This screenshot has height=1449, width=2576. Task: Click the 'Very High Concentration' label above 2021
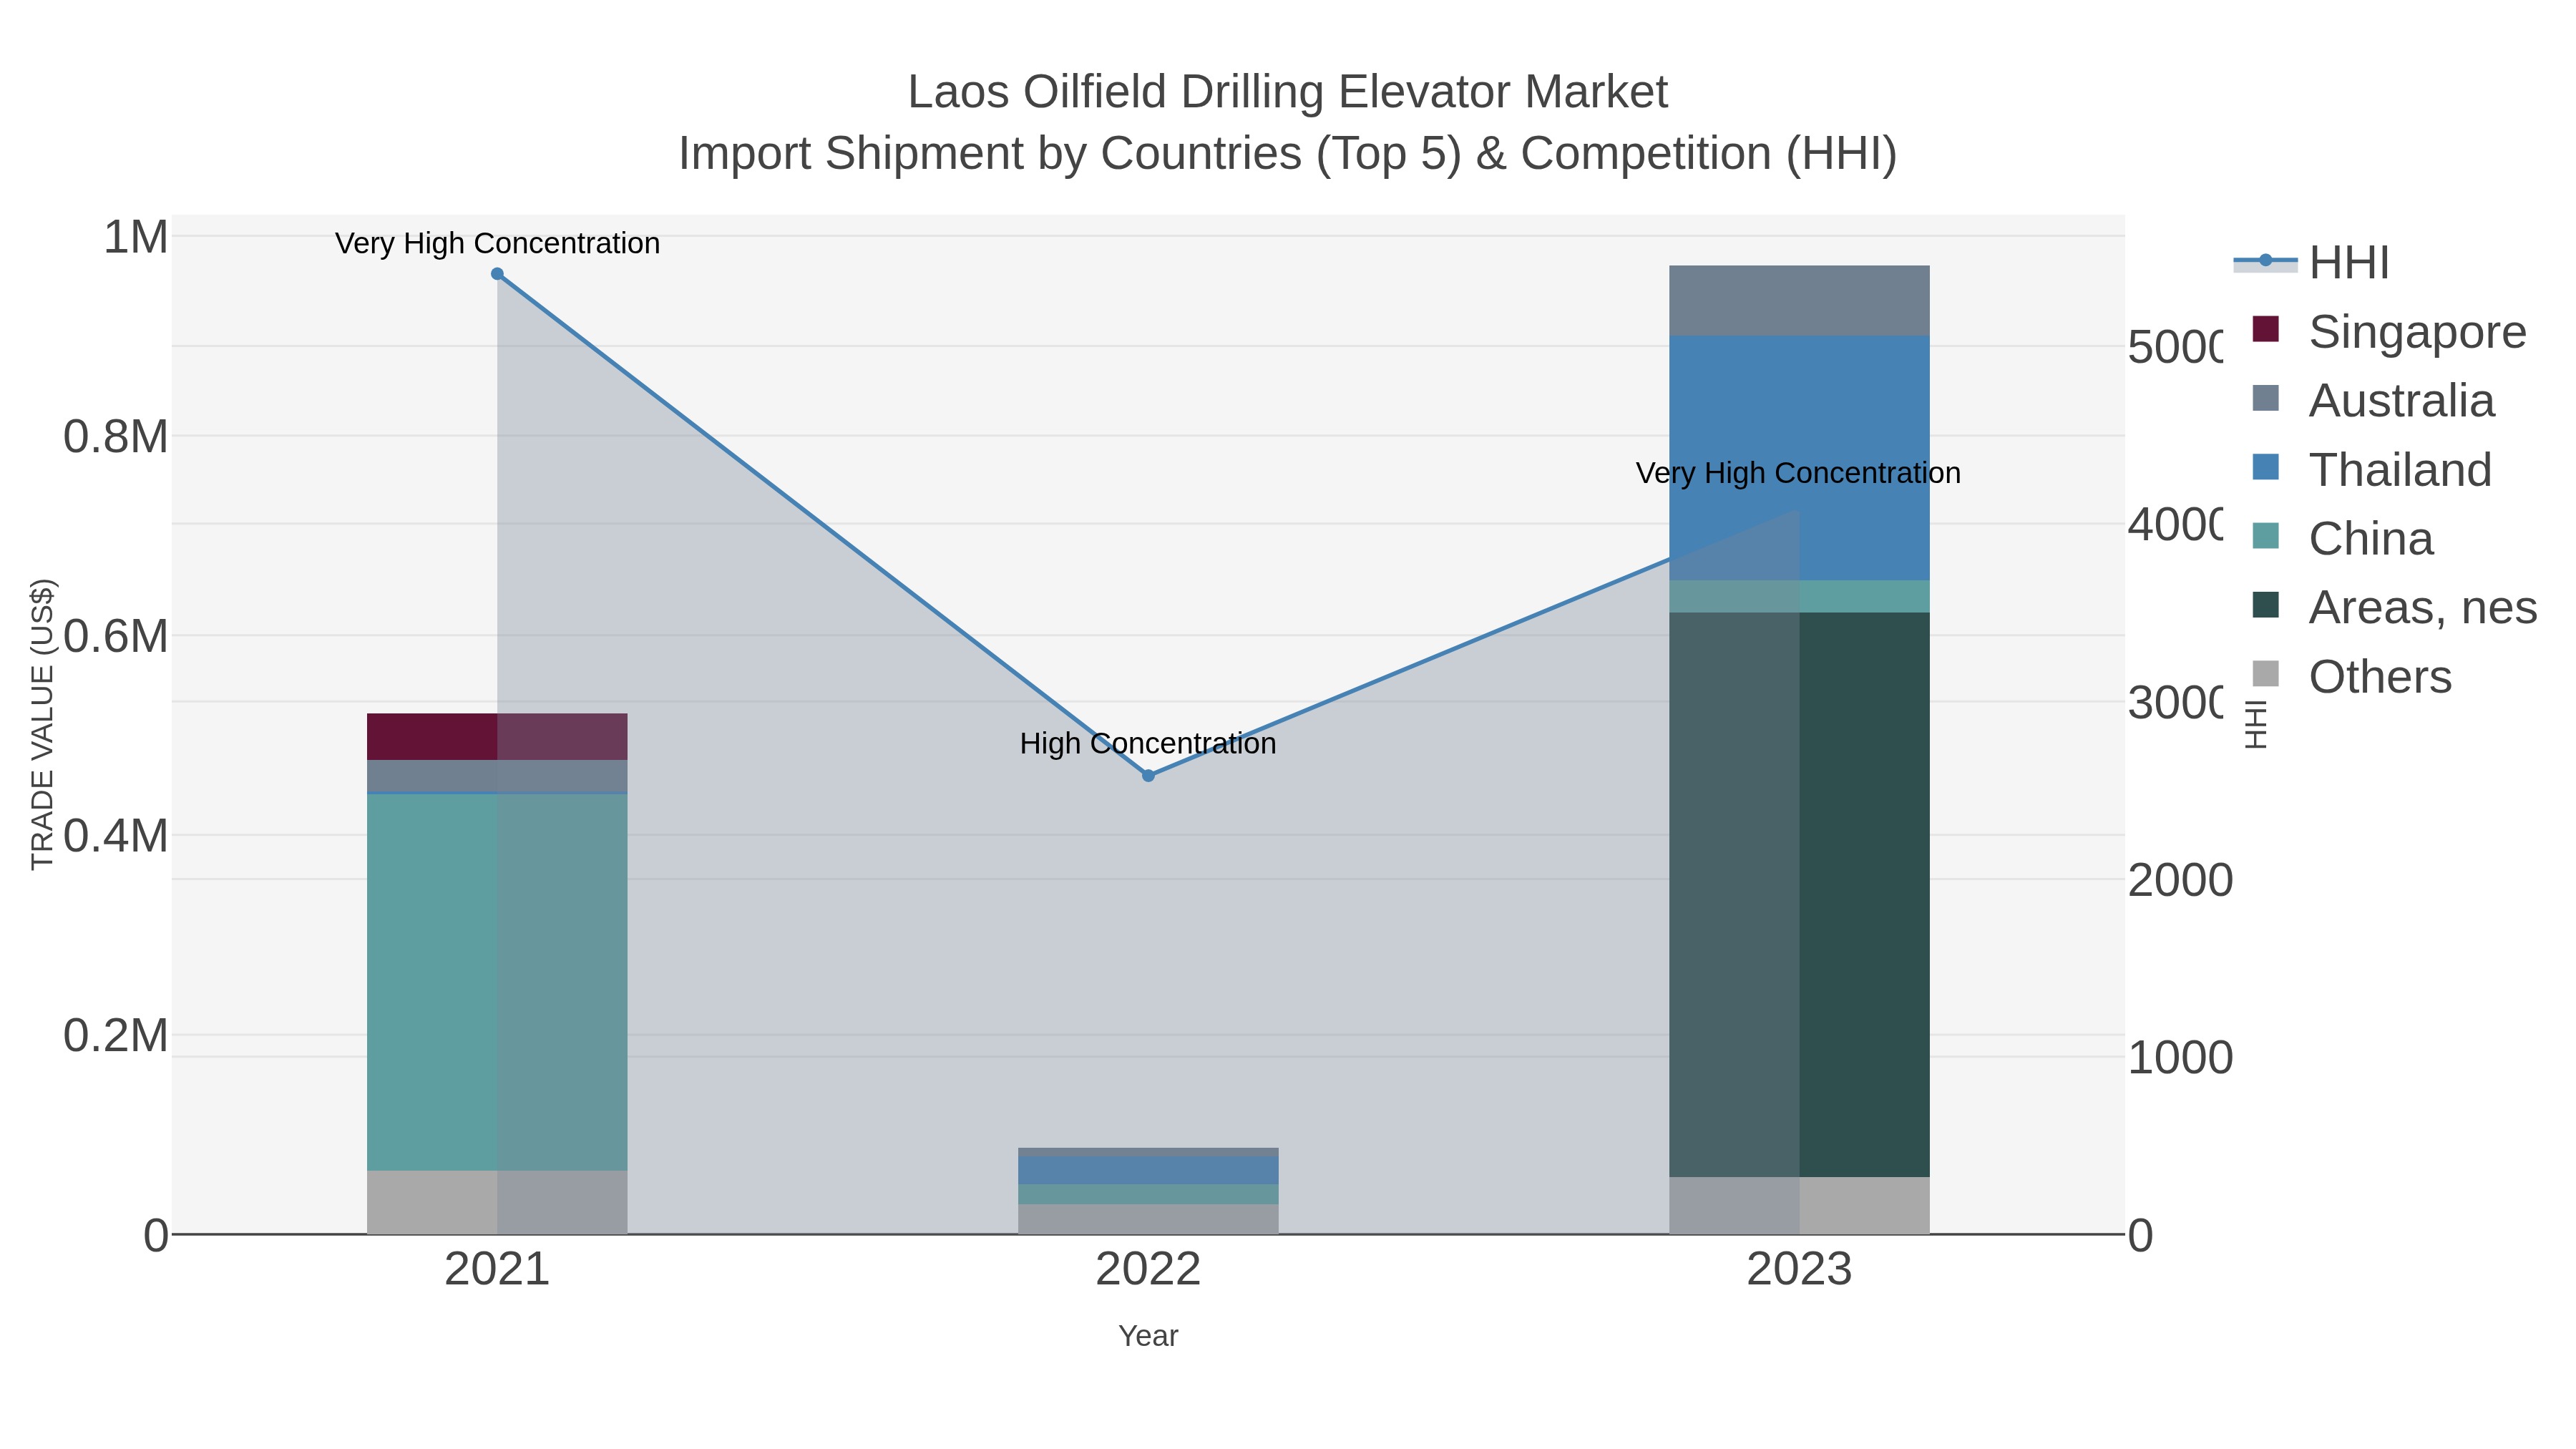click(x=497, y=244)
